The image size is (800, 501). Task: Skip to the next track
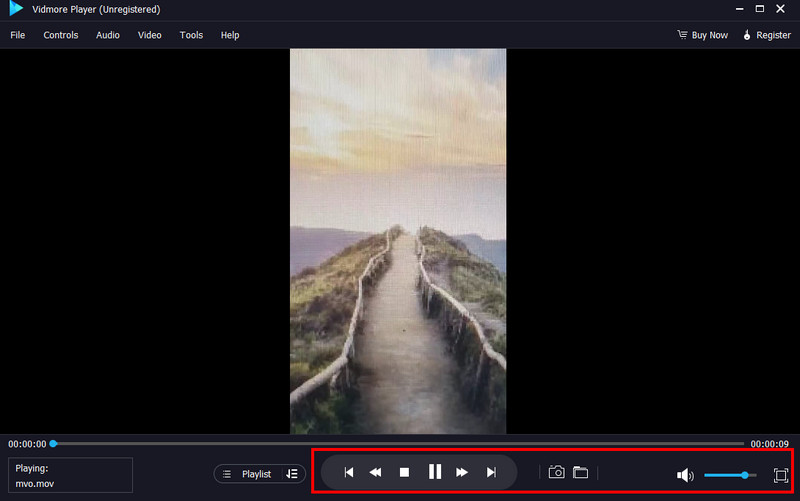[491, 472]
